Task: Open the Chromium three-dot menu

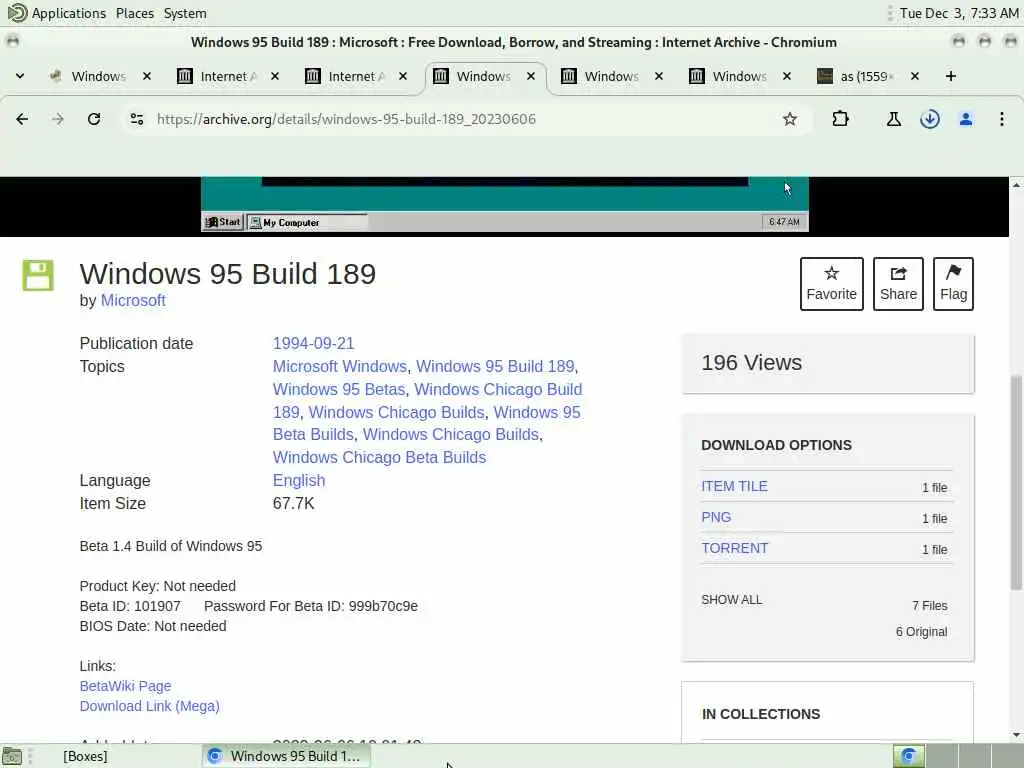Action: pyautogui.click(x=1001, y=119)
